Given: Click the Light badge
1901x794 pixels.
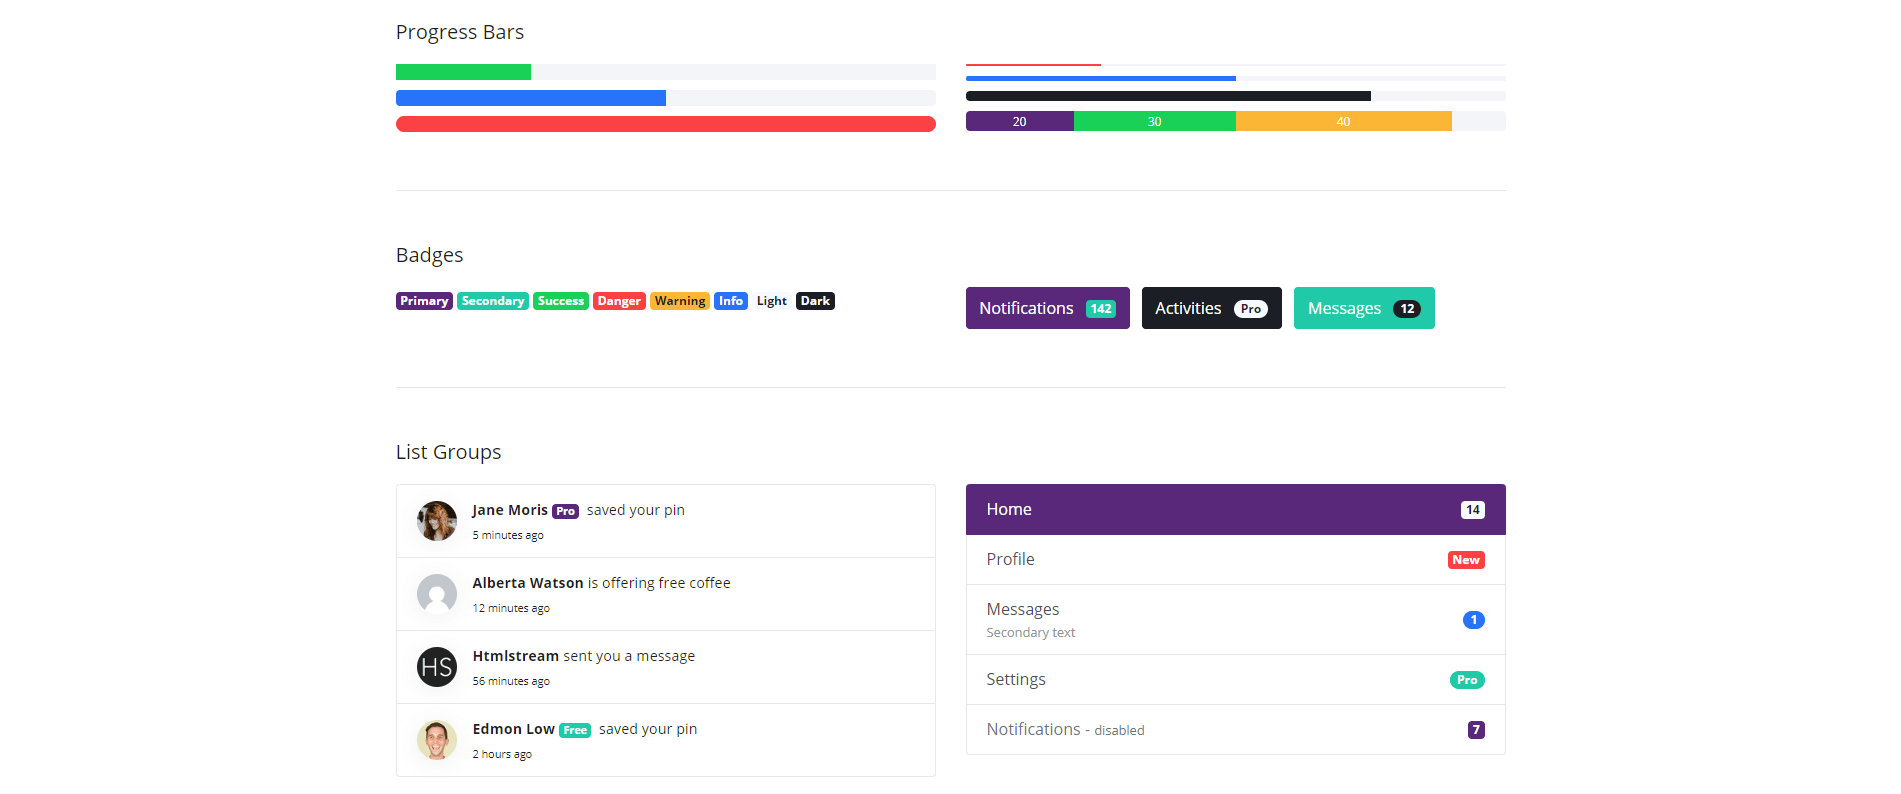Looking at the screenshot, I should coord(772,301).
